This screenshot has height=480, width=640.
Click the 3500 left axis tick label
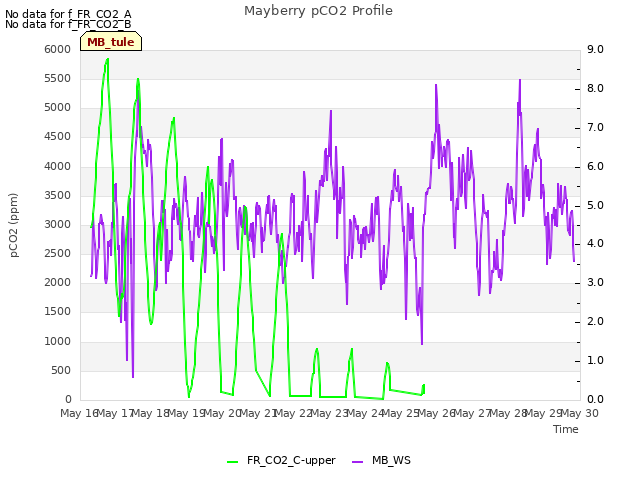[x=58, y=196]
